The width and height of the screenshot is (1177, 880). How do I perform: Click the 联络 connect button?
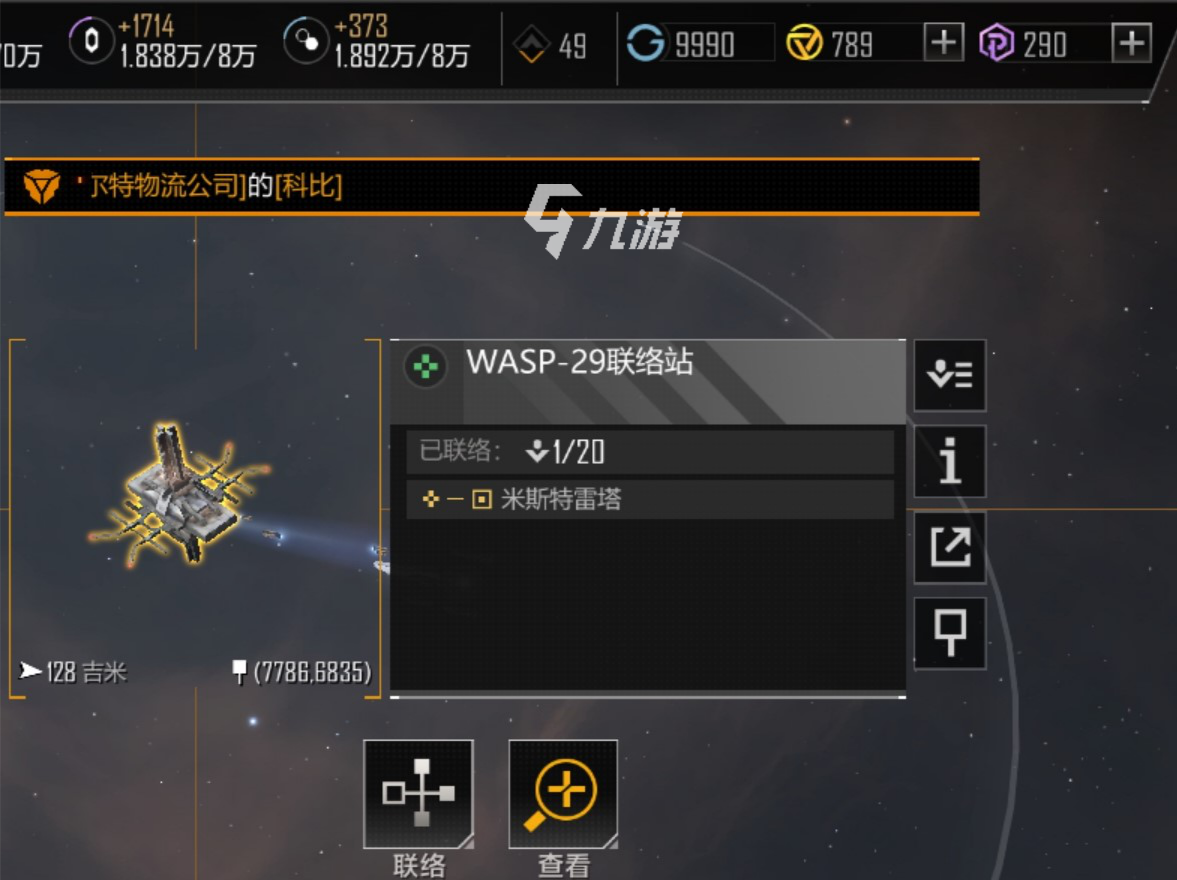click(x=418, y=794)
